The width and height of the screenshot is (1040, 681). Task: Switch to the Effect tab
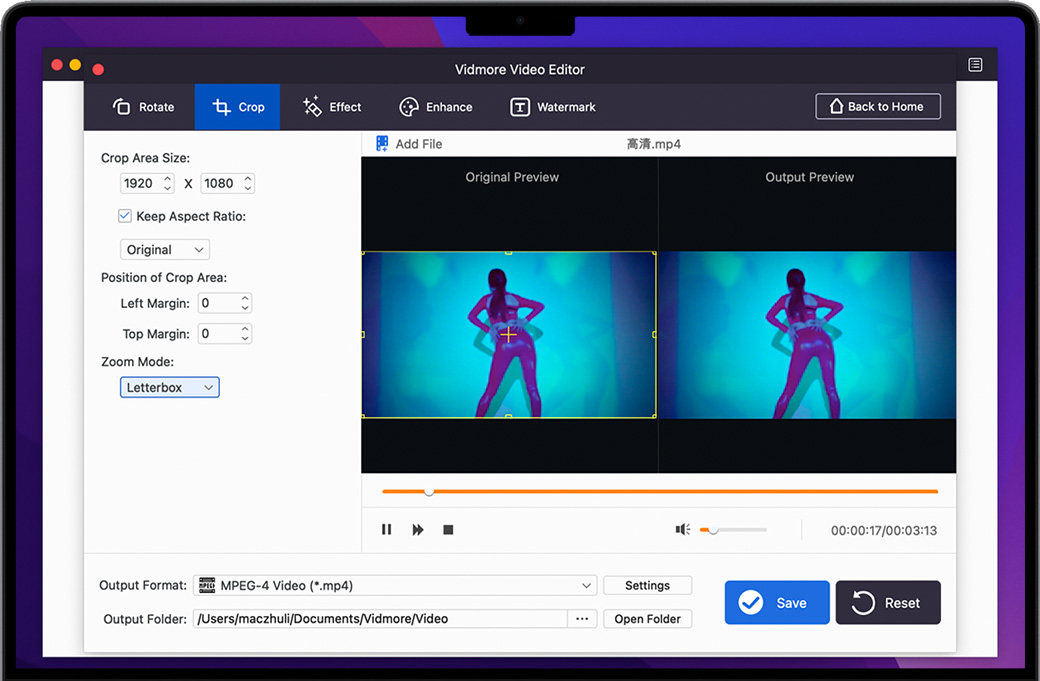tap(332, 107)
